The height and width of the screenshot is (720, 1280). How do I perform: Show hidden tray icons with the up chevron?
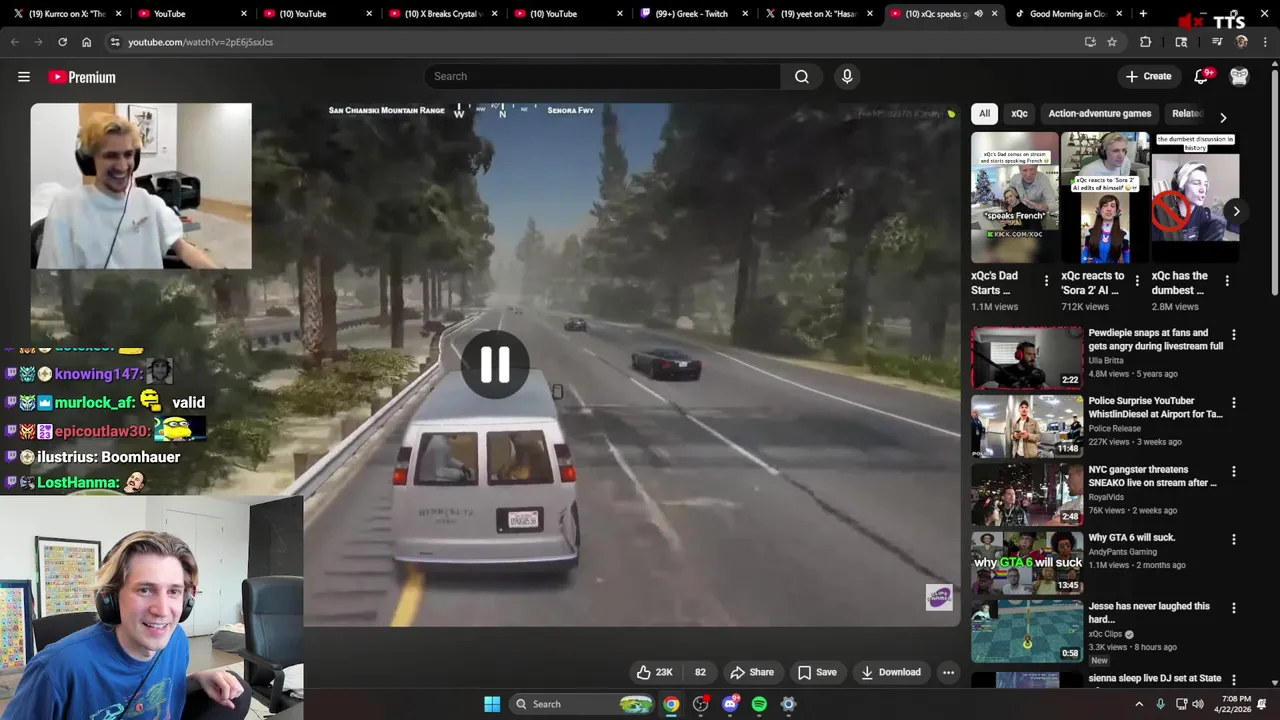click(x=1138, y=704)
